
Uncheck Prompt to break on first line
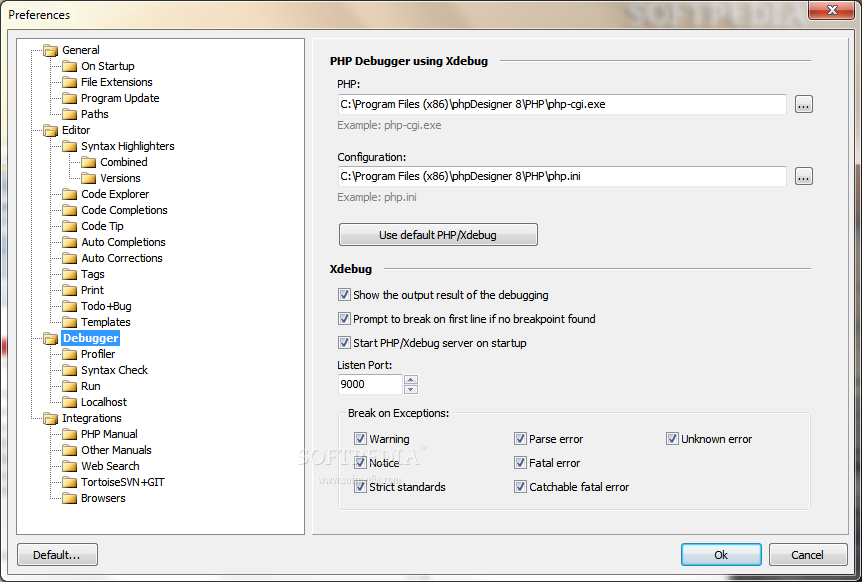(344, 319)
